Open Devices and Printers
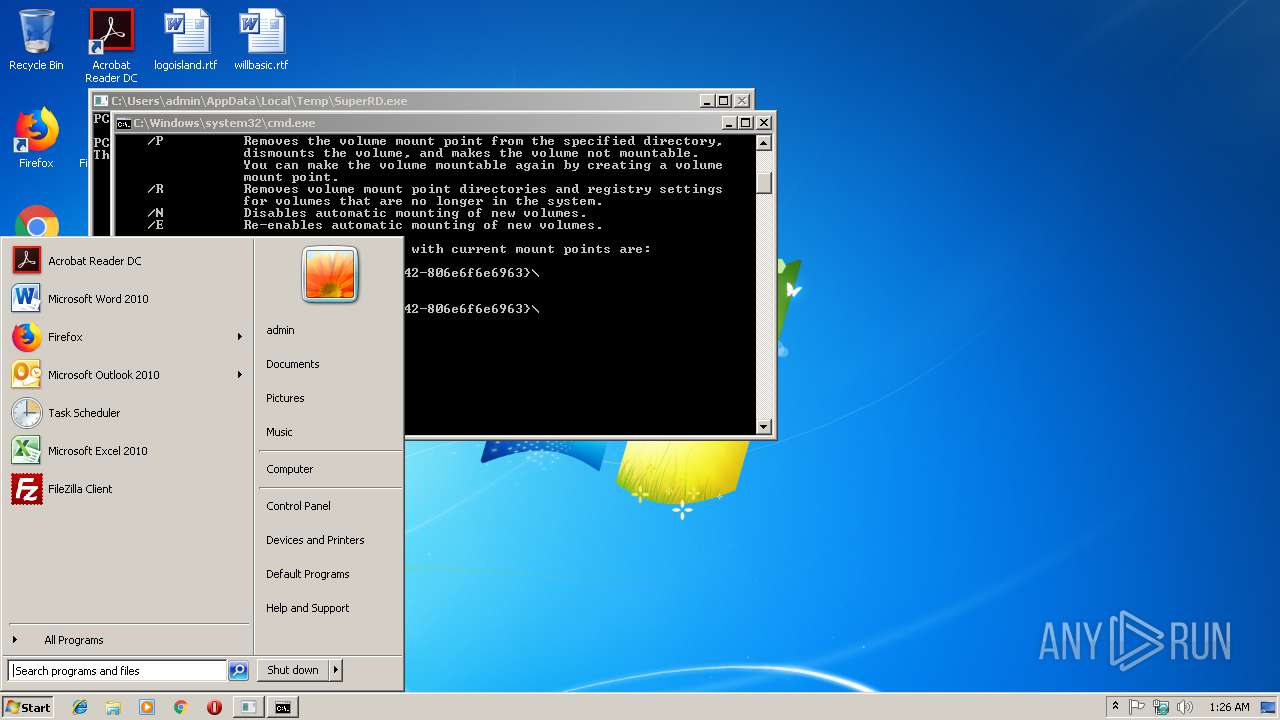The image size is (1280, 720). pyautogui.click(x=330, y=540)
